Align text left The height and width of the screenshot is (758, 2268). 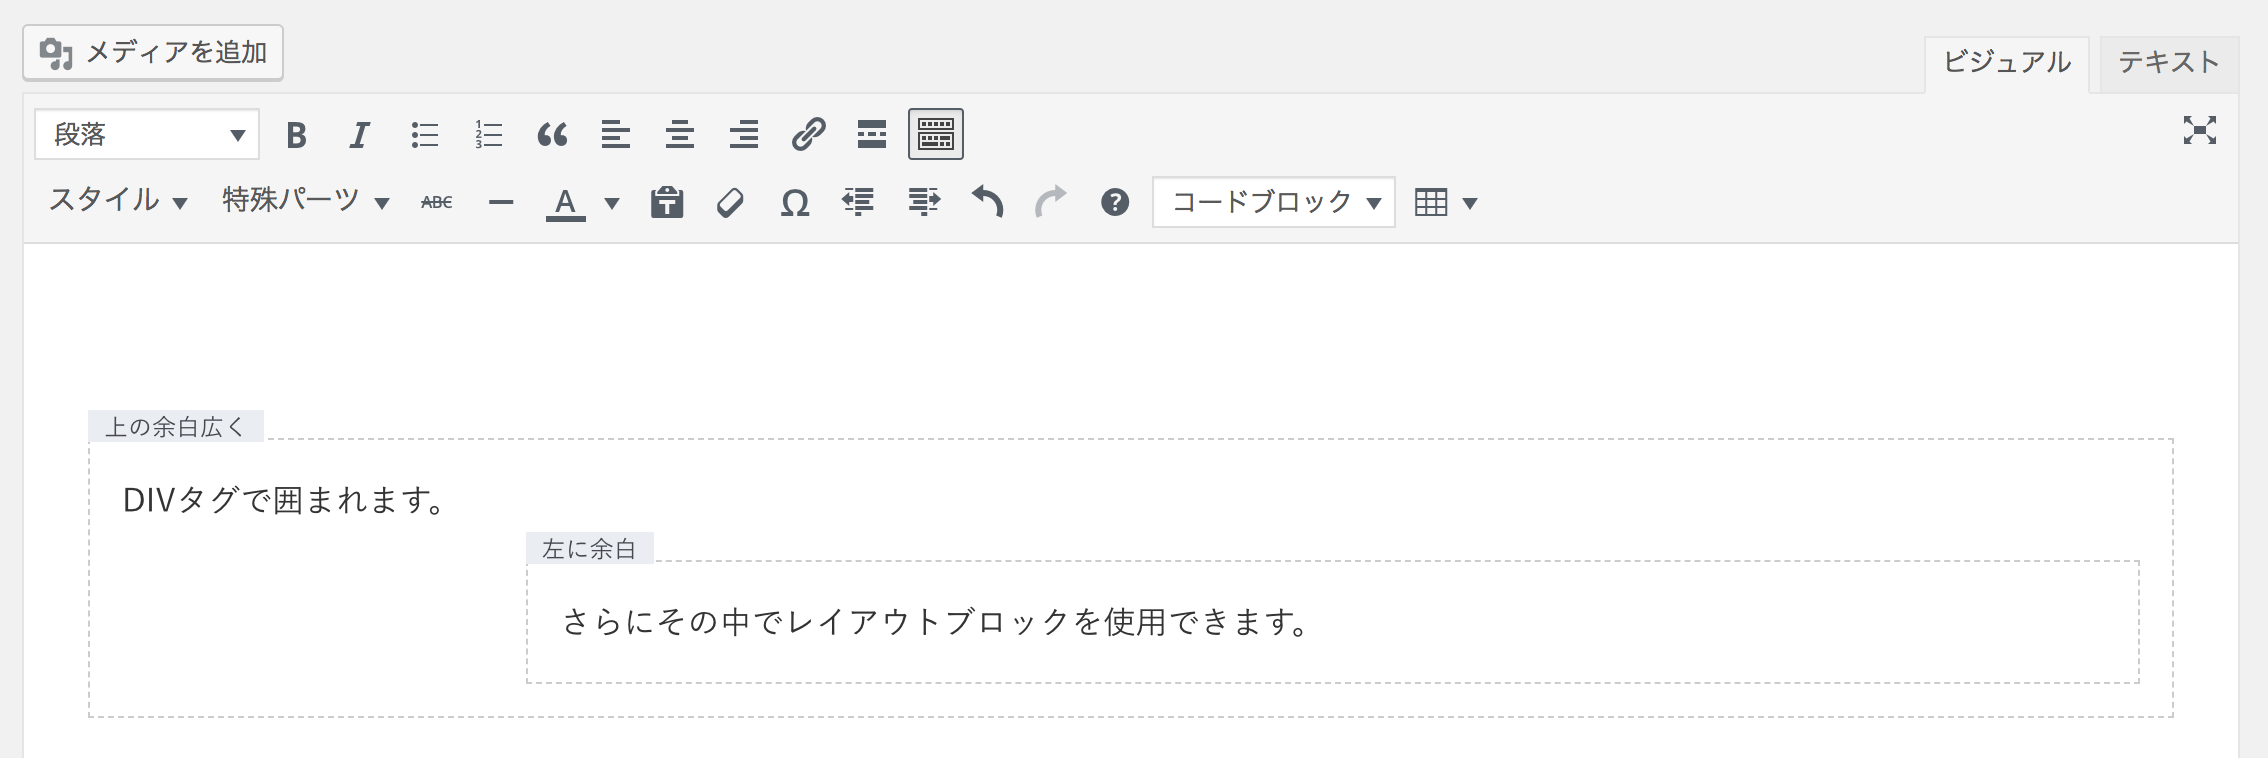coord(616,134)
